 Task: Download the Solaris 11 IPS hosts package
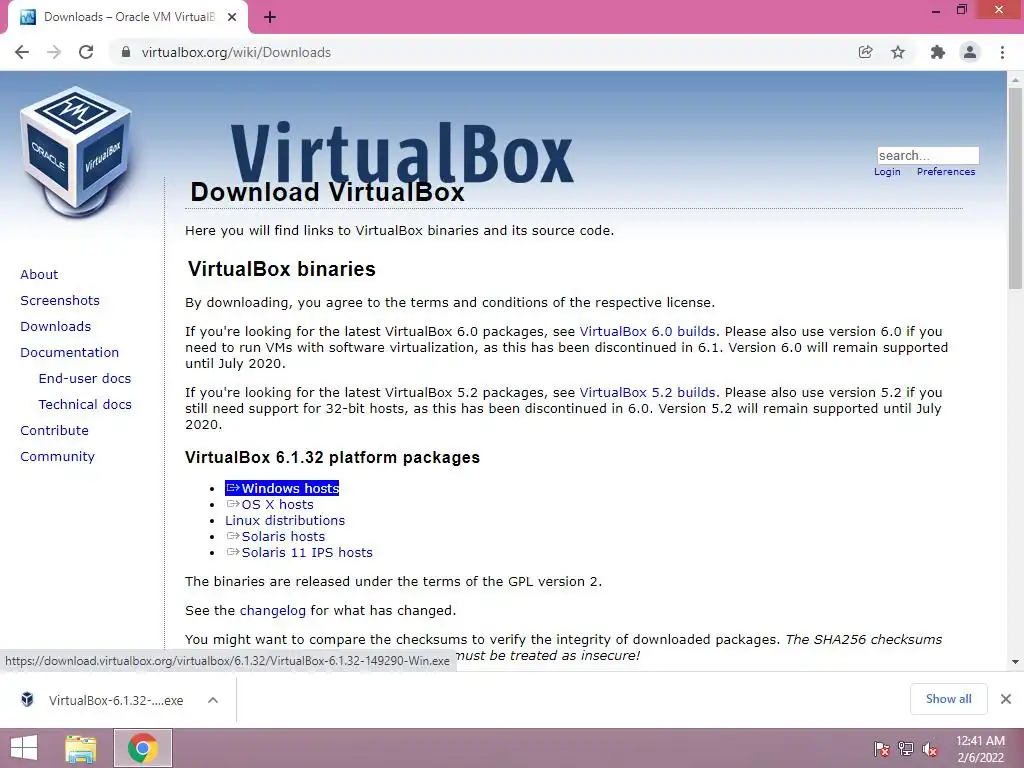click(299, 552)
